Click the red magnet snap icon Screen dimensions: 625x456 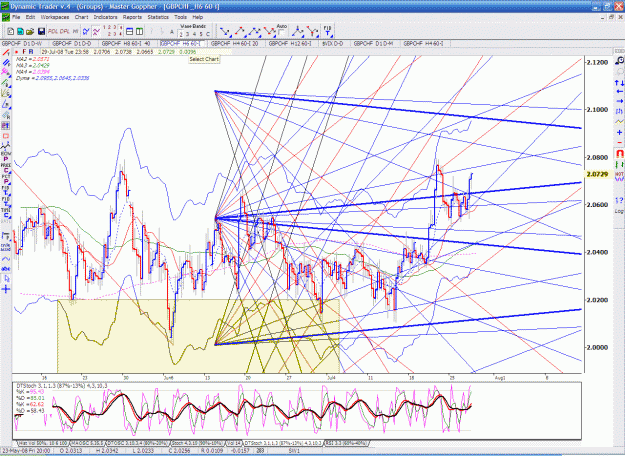[x=619, y=153]
